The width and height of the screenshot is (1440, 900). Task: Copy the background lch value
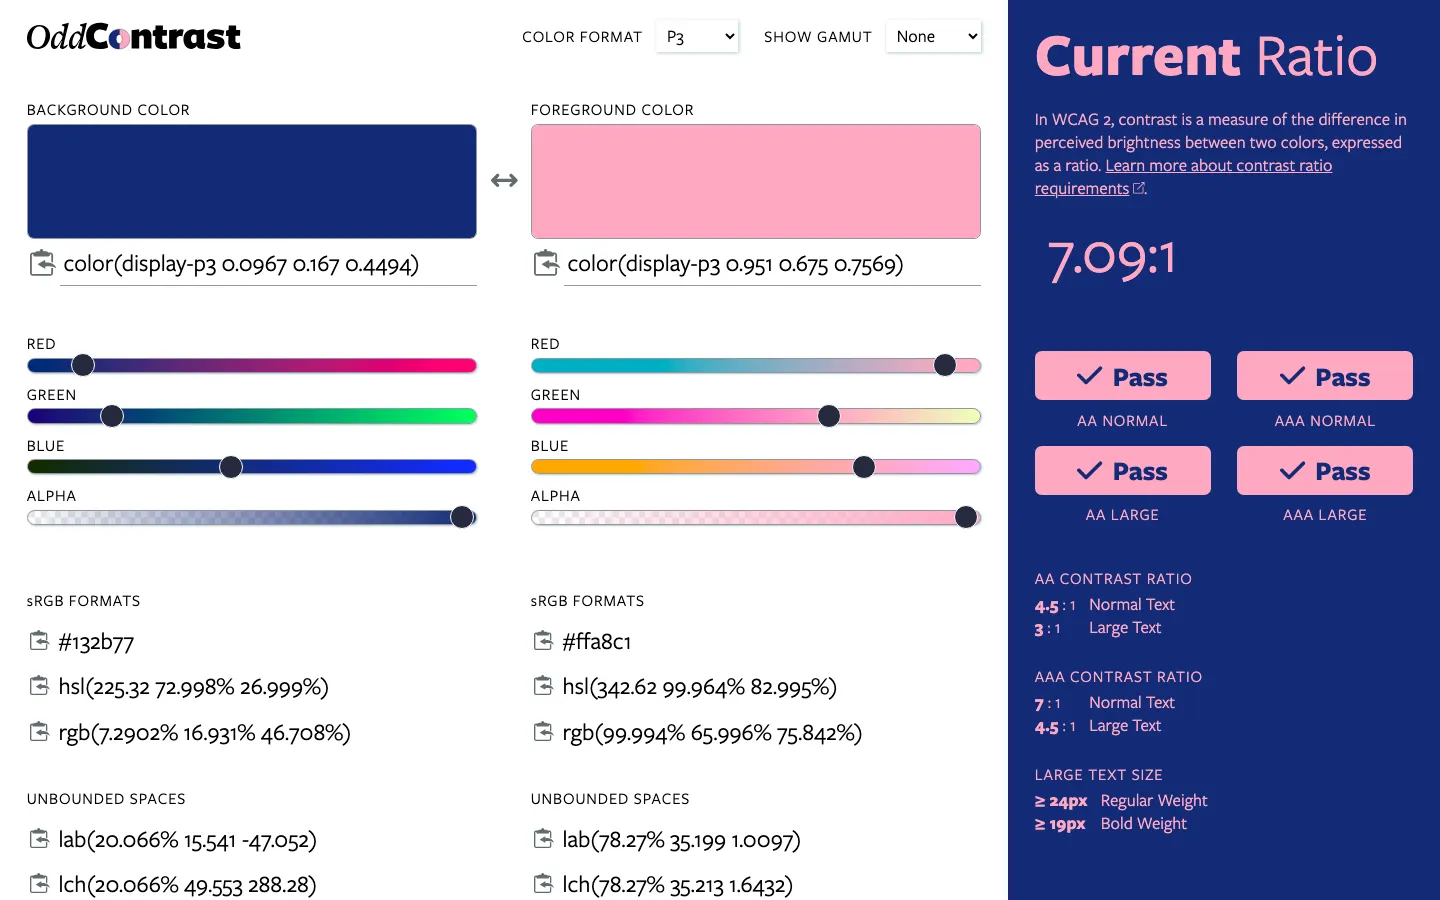click(x=39, y=884)
